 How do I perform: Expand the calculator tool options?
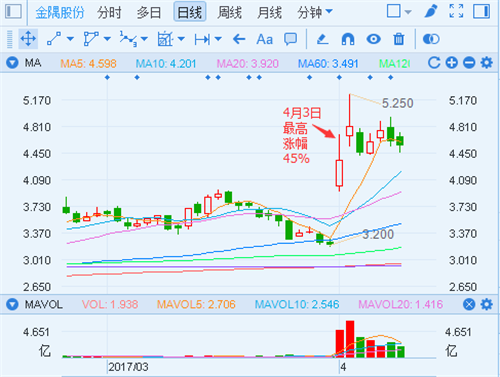click(x=181, y=39)
